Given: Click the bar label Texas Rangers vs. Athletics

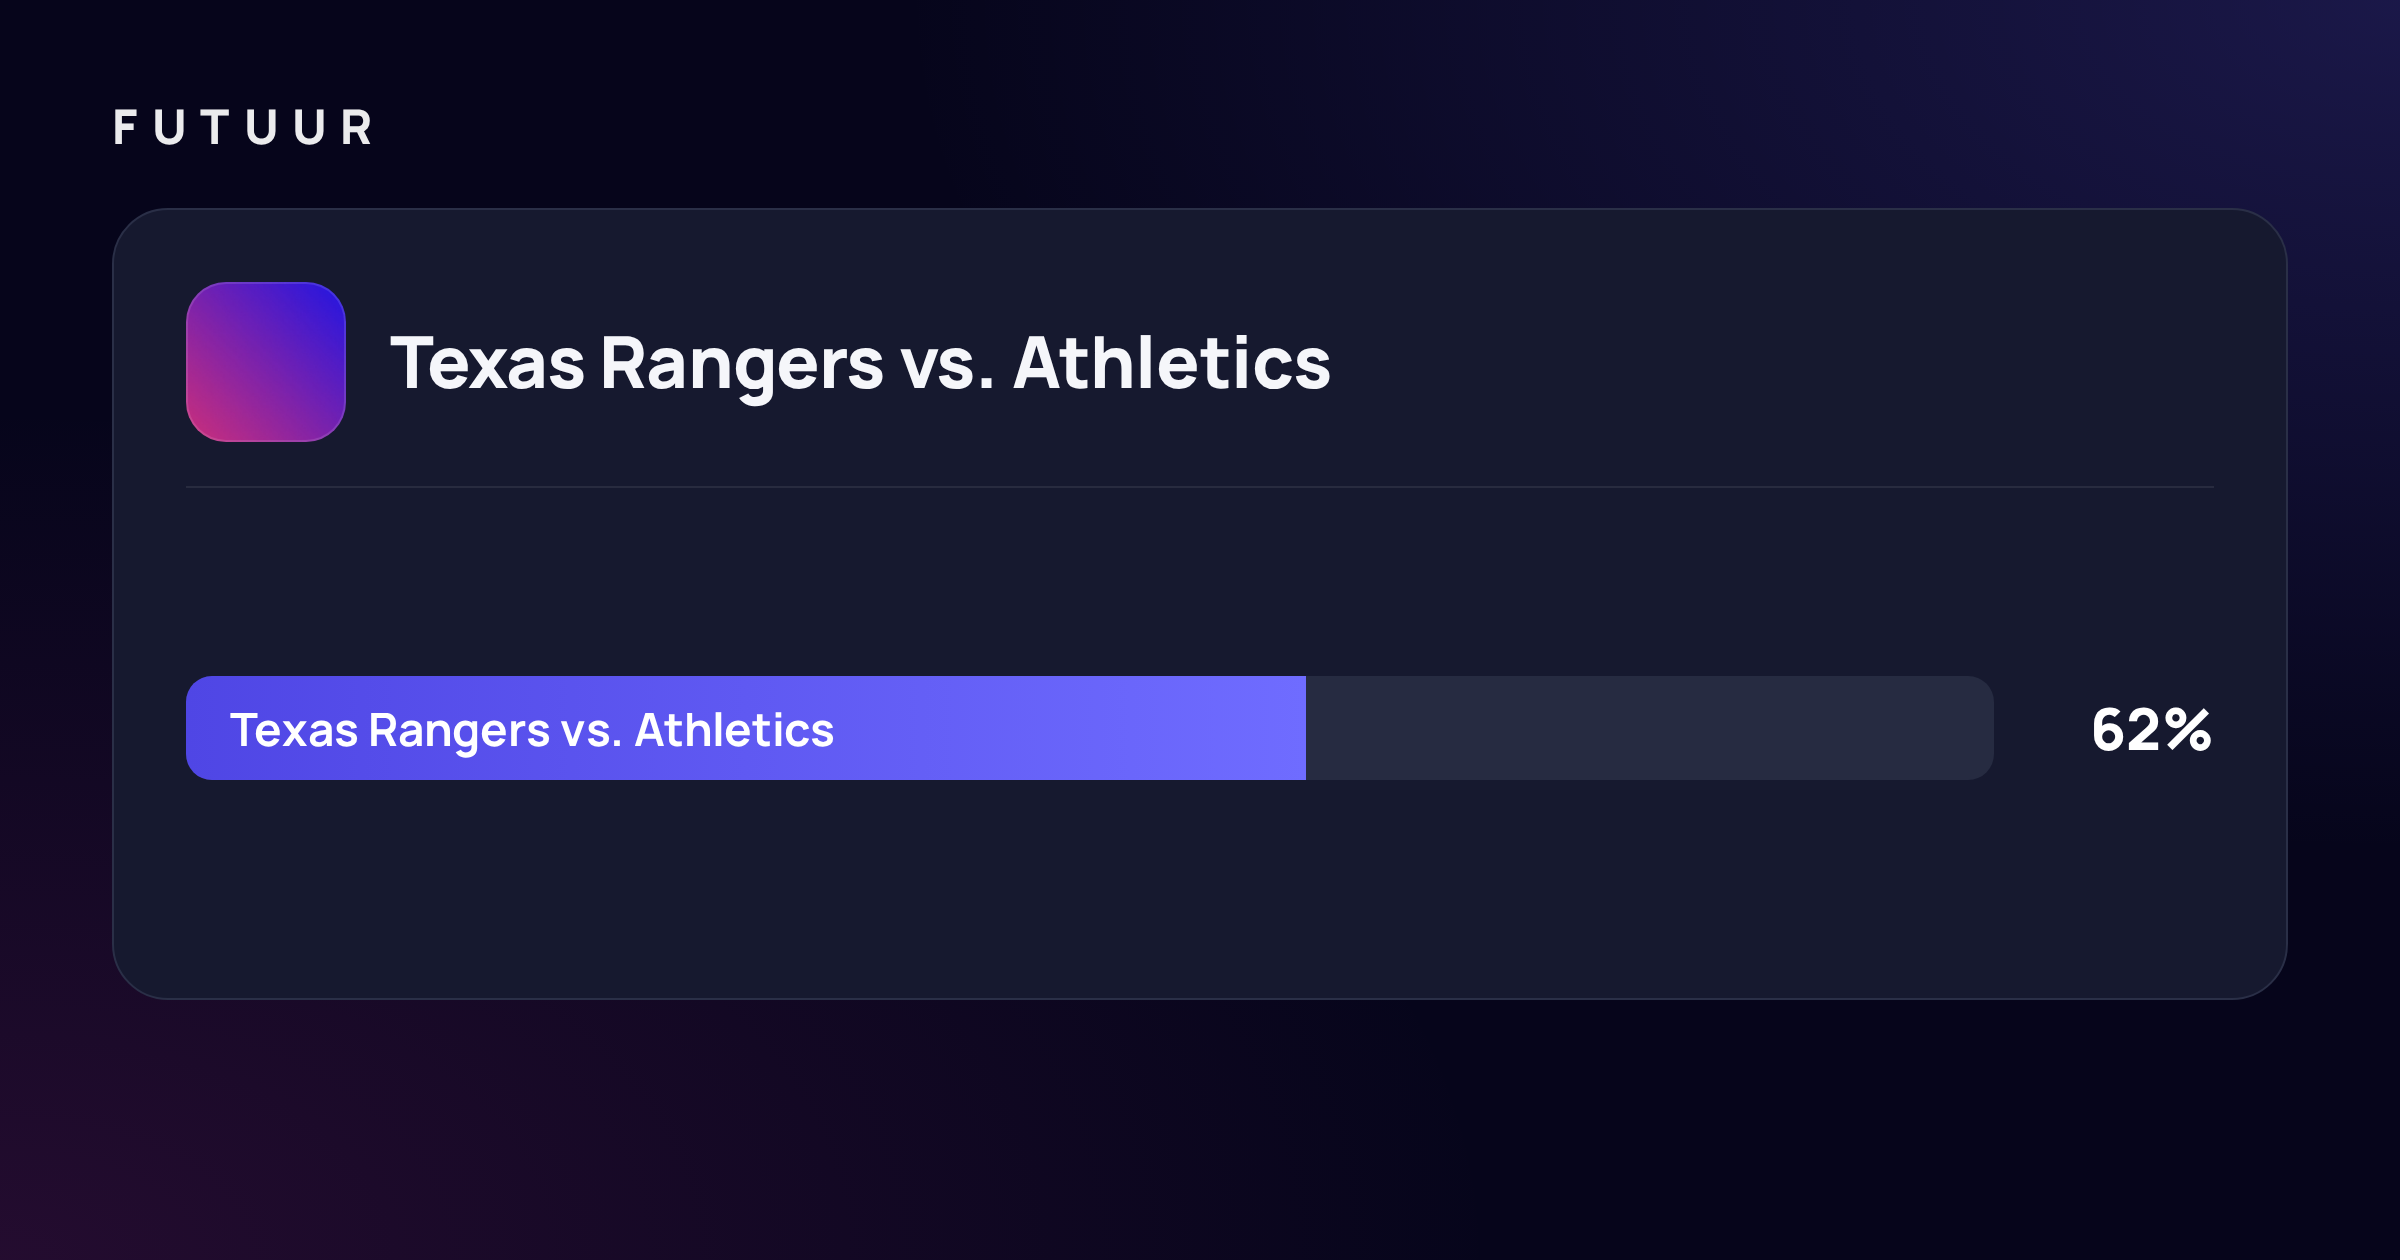Looking at the screenshot, I should pos(532,730).
